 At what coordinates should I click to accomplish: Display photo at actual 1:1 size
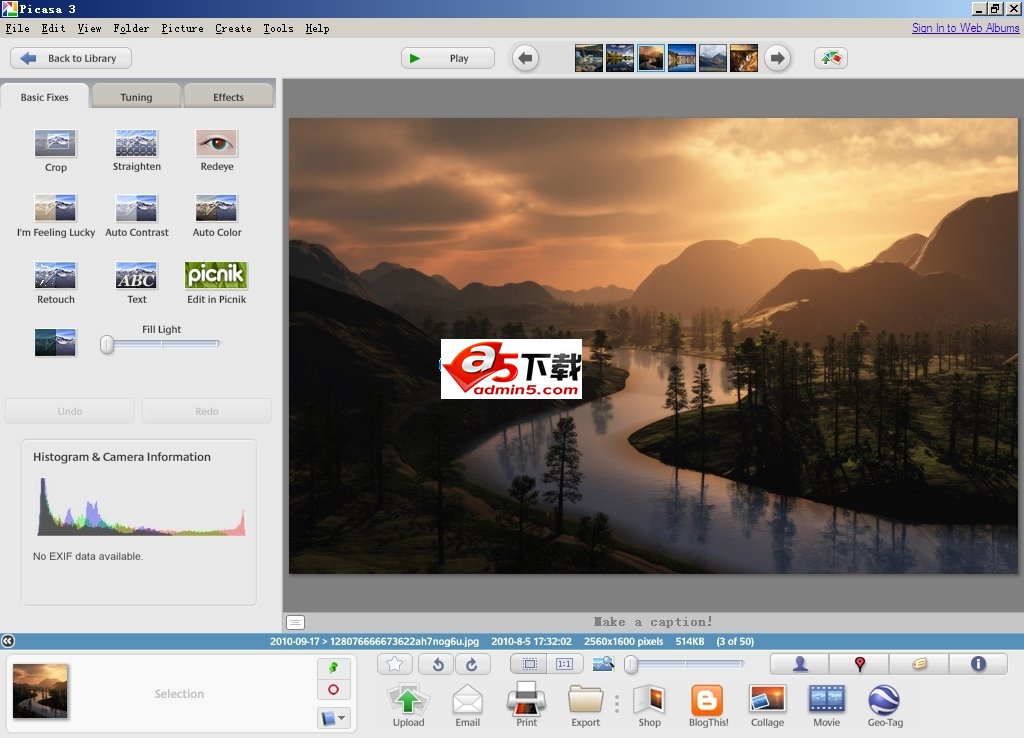coord(565,664)
